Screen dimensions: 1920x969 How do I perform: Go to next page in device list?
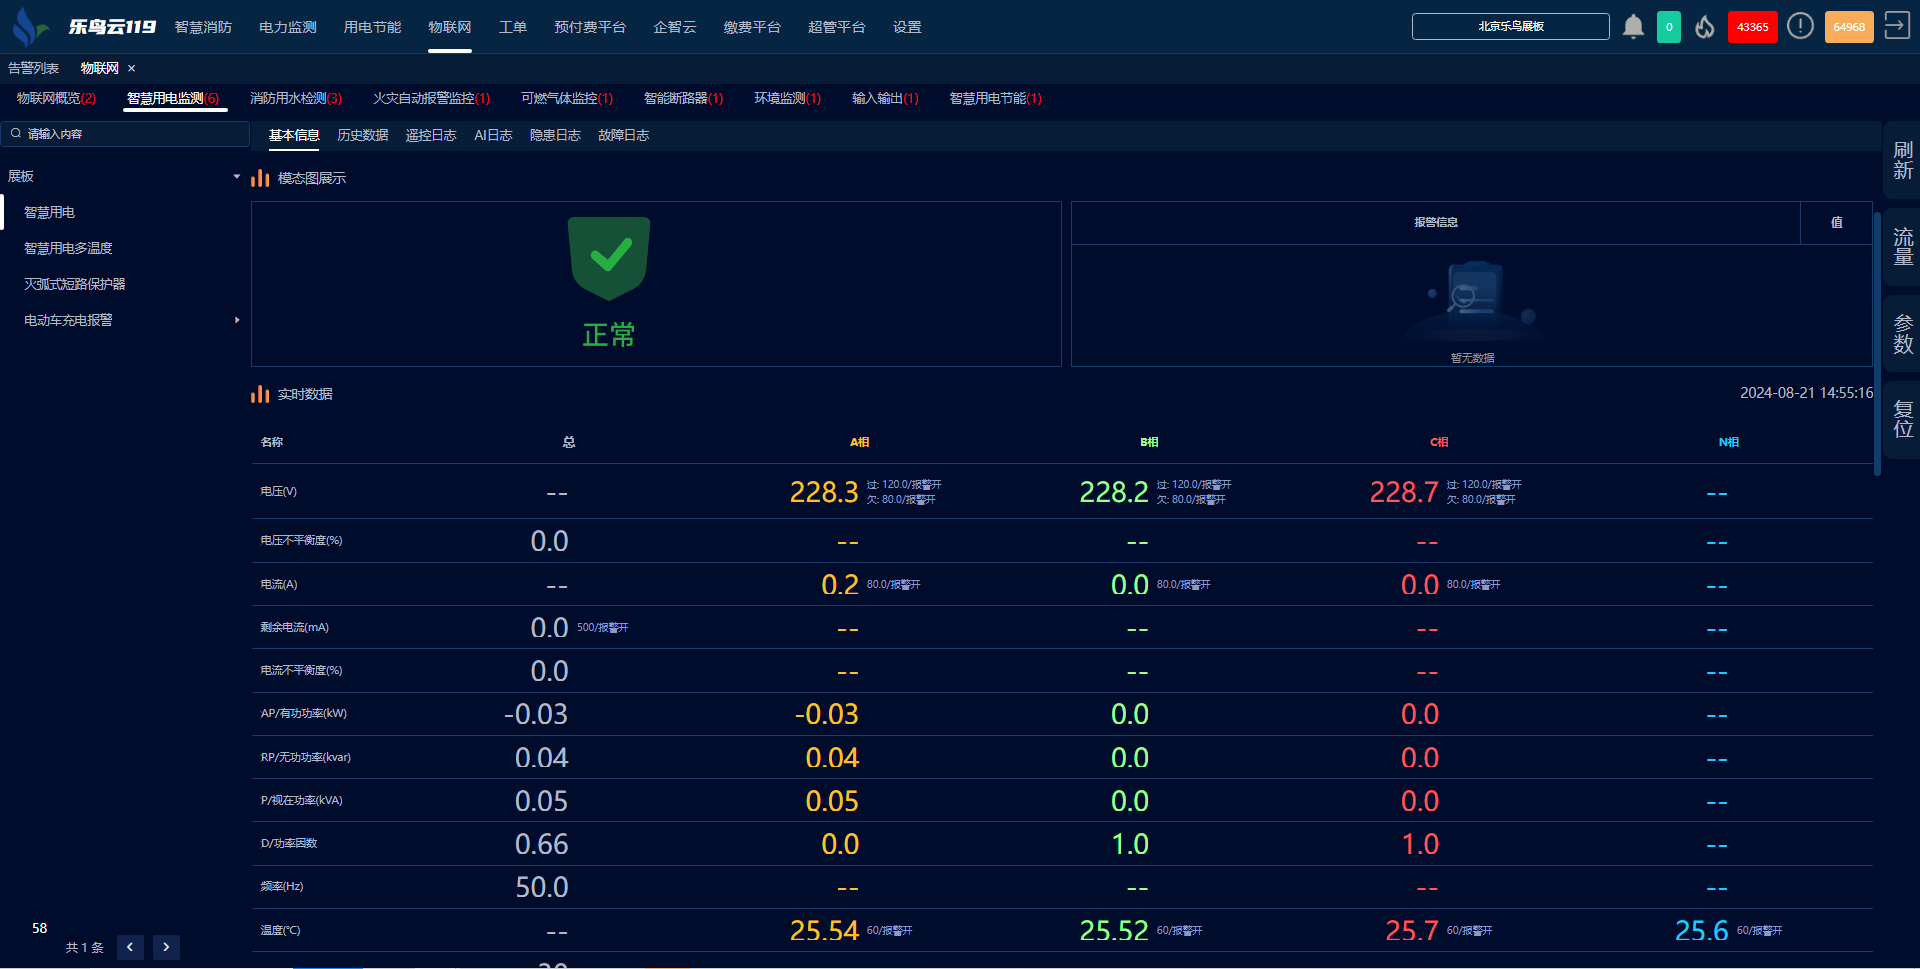tap(166, 947)
